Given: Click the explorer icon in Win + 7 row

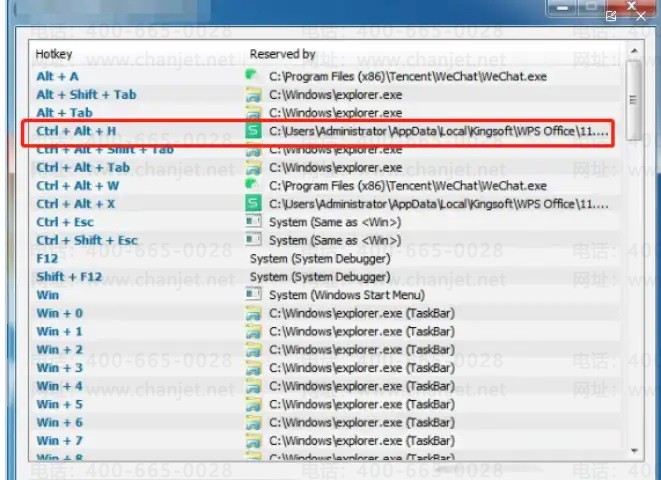Looking at the screenshot, I should tap(253, 441).
